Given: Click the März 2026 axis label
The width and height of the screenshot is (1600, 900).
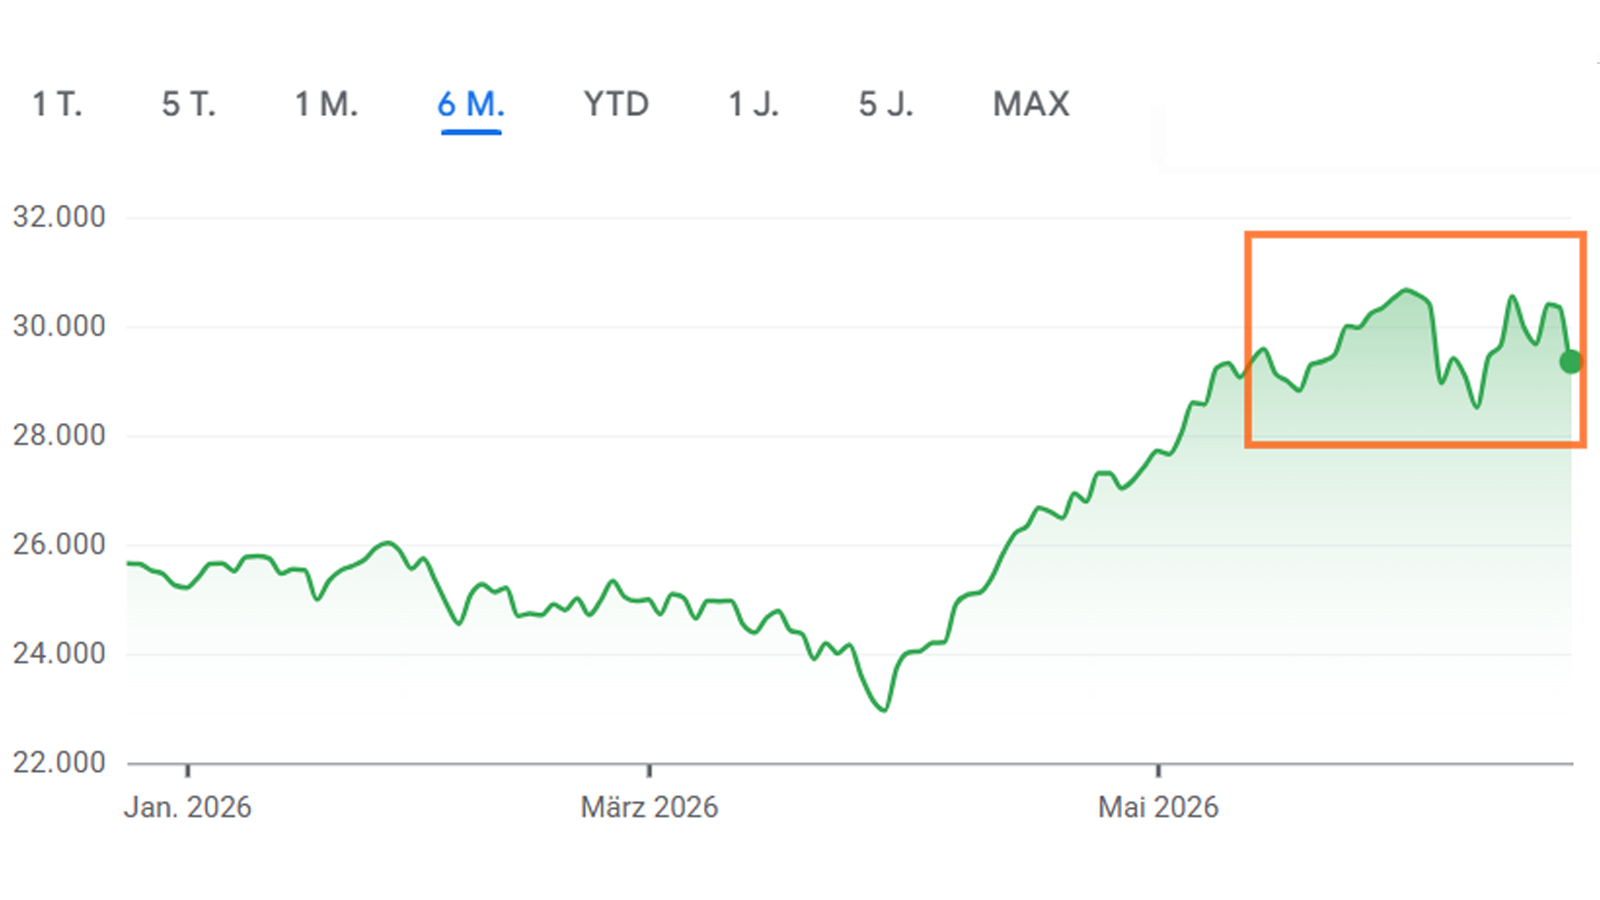Looking at the screenshot, I should (649, 807).
